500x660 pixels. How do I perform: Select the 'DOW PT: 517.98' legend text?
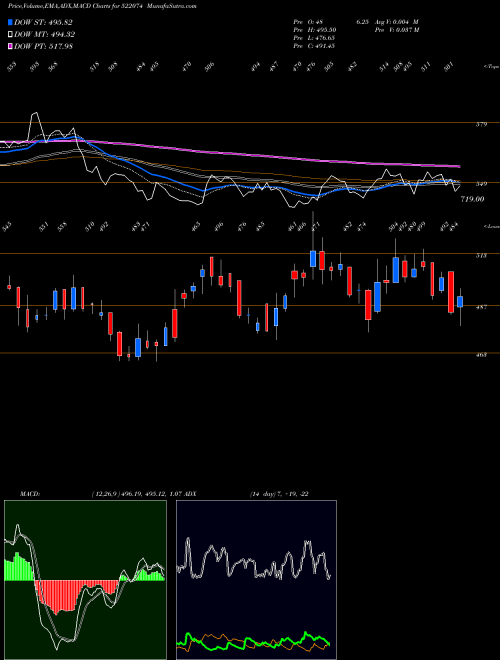coord(43,46)
